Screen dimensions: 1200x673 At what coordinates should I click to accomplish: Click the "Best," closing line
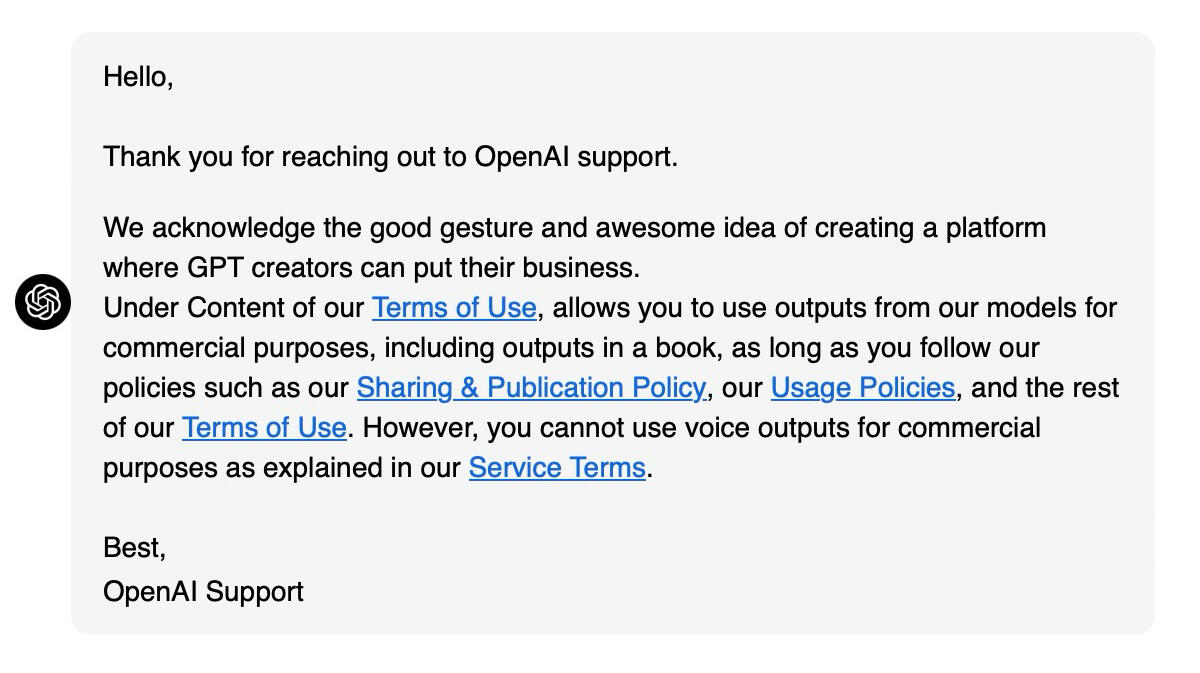click(x=134, y=548)
